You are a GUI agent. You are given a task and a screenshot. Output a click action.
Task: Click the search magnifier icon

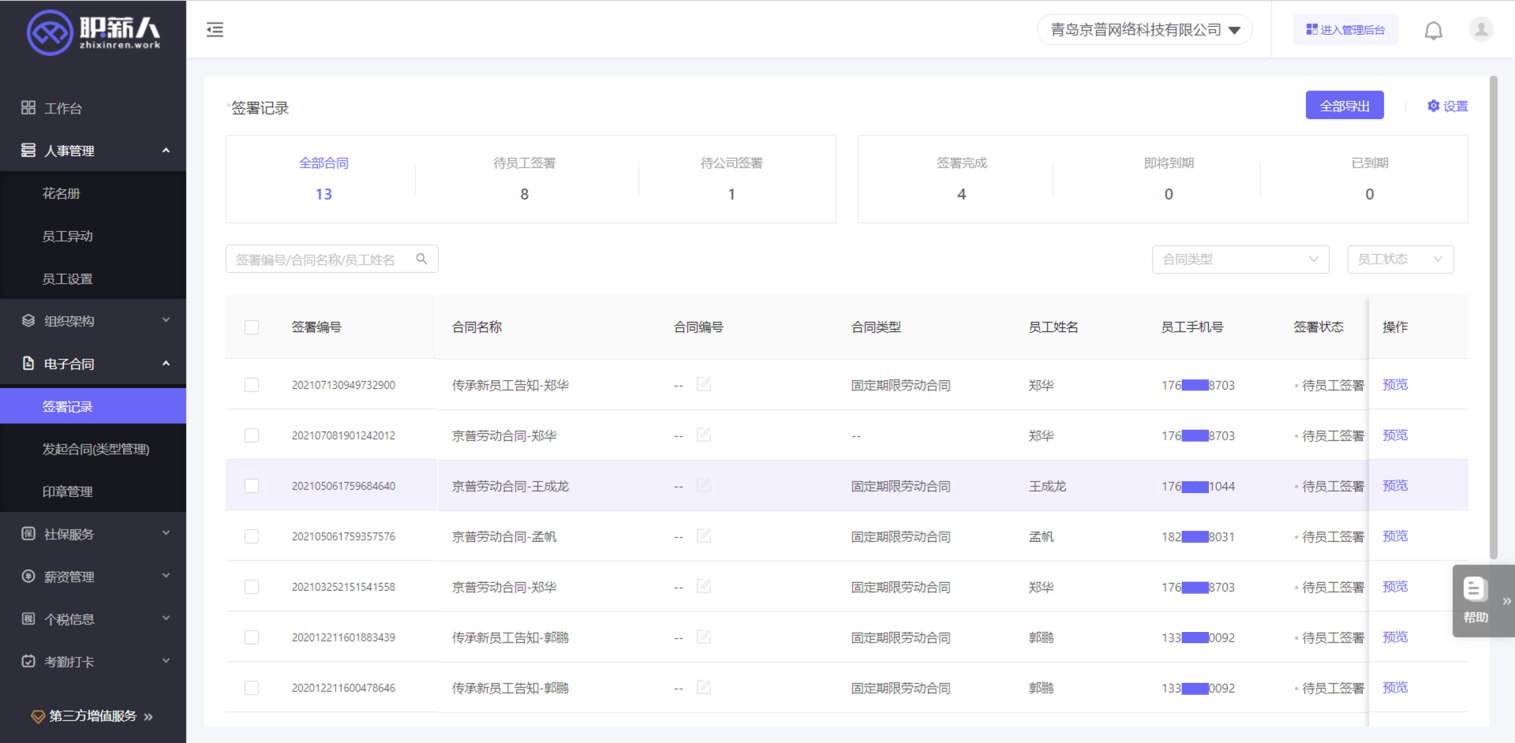tap(422, 259)
